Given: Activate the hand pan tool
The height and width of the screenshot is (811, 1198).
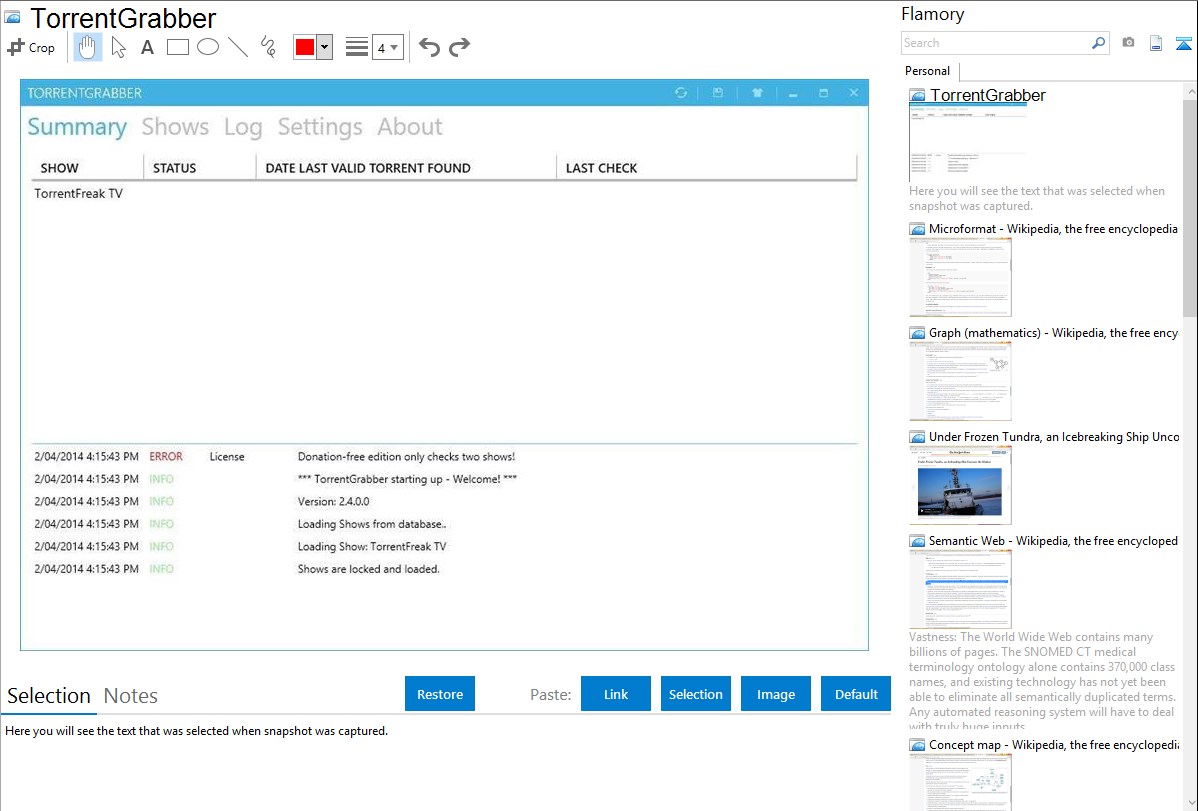Looking at the screenshot, I should click(88, 47).
